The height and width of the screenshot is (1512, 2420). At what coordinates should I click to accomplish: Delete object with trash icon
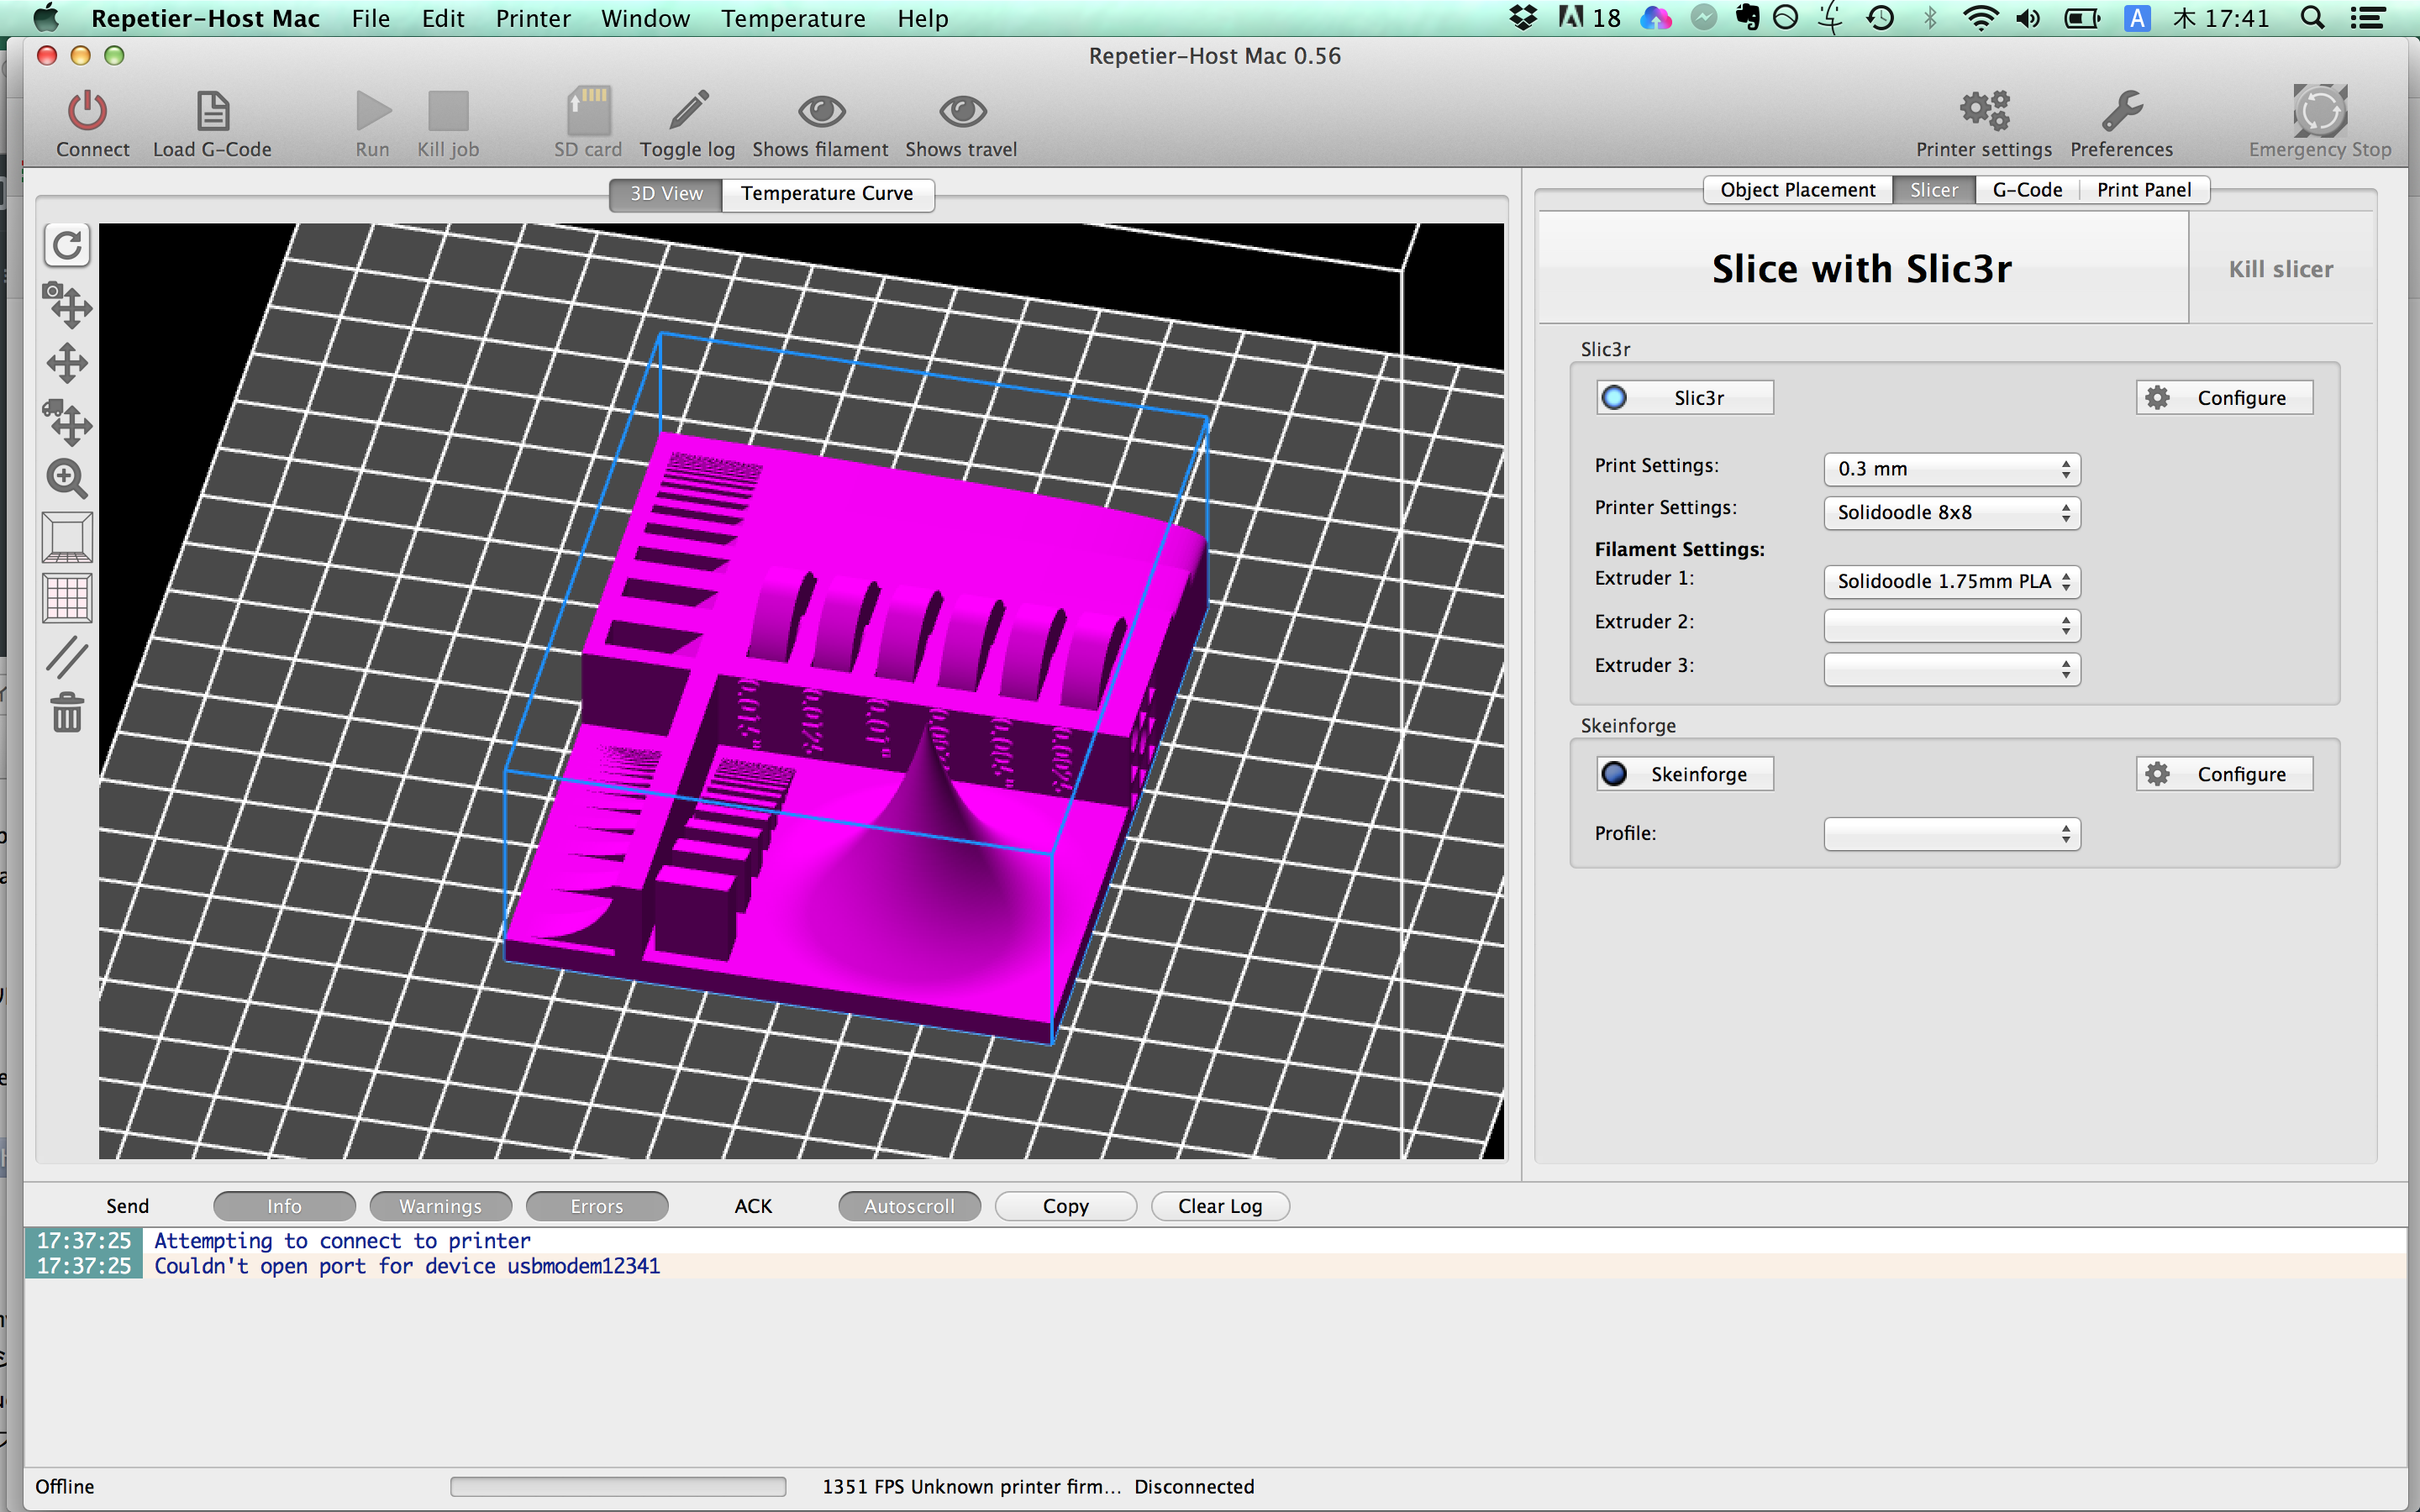67,713
